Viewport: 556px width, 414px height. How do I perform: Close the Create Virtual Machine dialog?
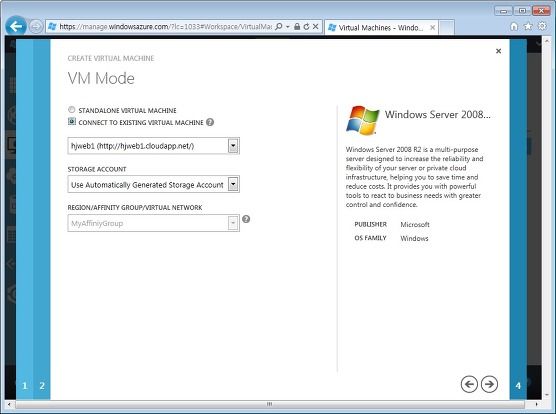point(498,51)
